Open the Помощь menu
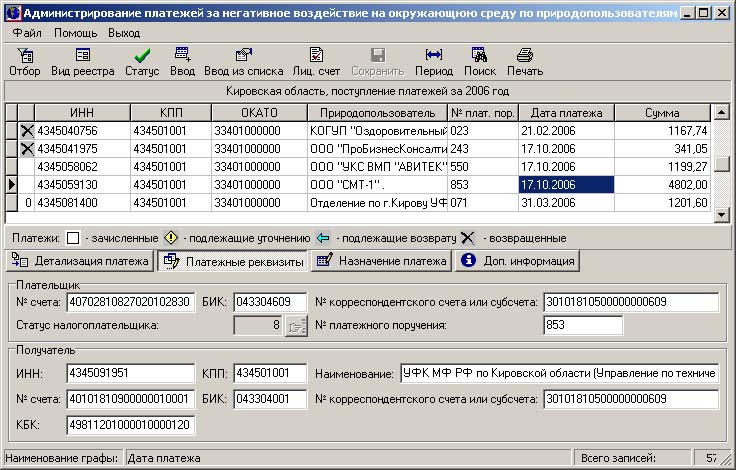736x470 pixels. point(75,33)
